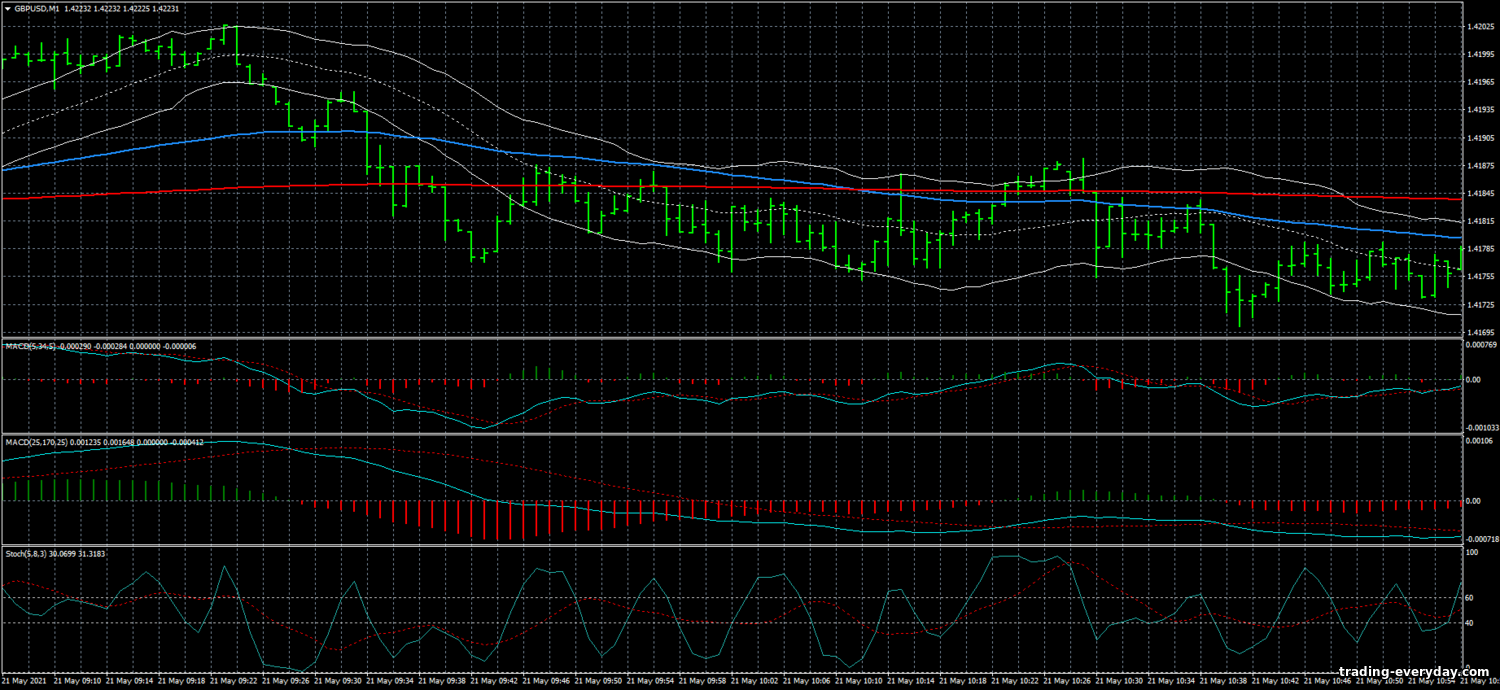The image size is (1500, 690).
Task: Click the 21 May 09:30 time label
Action: coord(337,681)
